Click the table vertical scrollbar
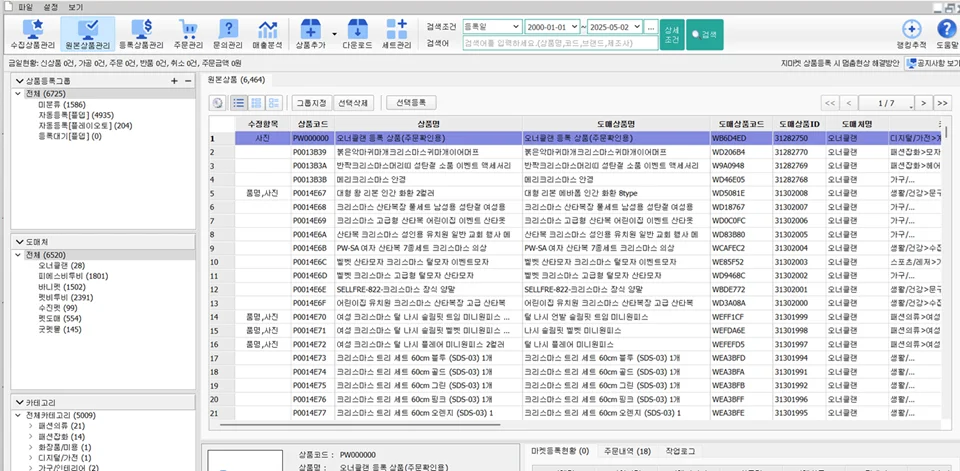960x471 pixels. (x=945, y=132)
